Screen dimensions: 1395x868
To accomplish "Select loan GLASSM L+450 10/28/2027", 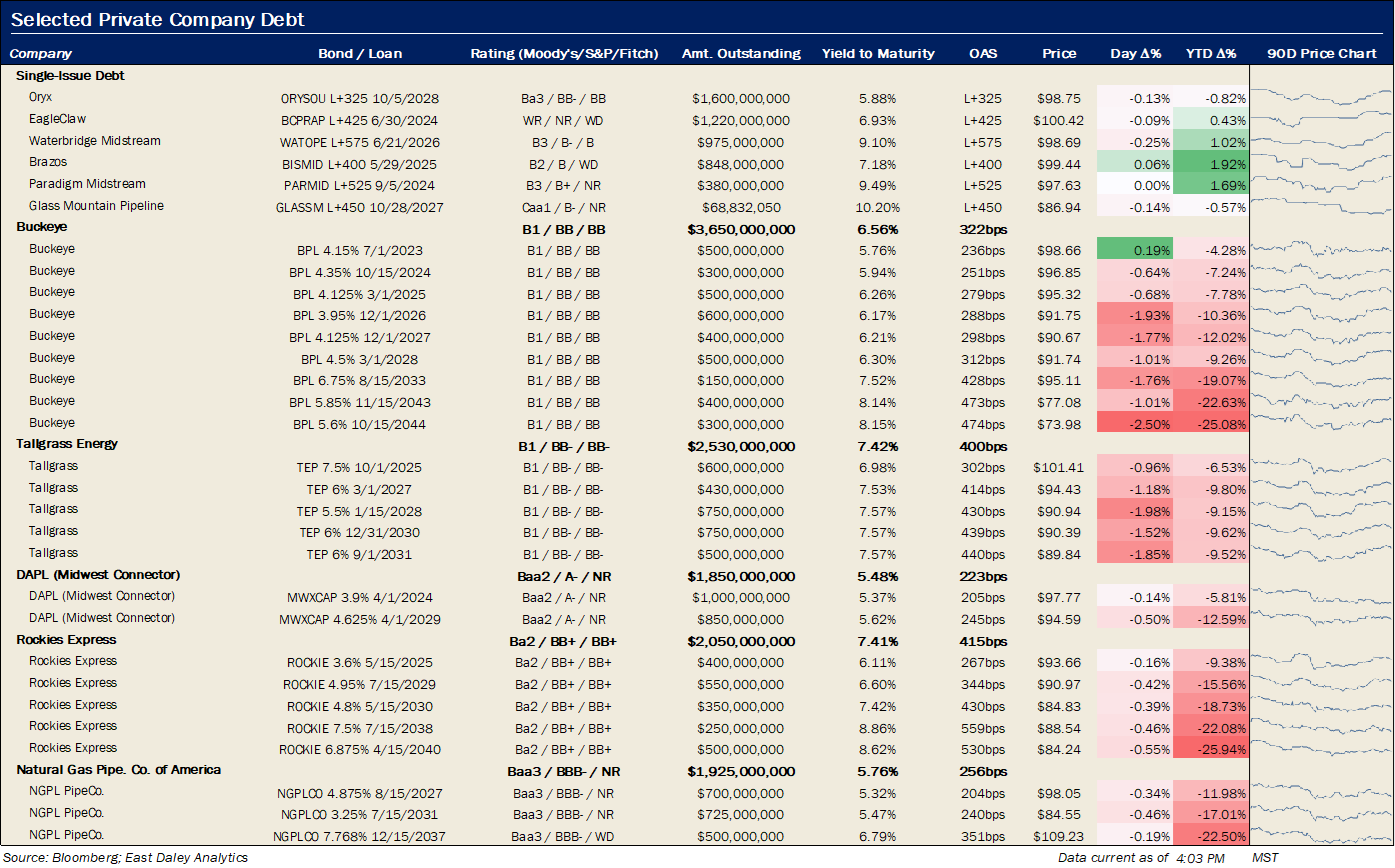I will tap(360, 207).
